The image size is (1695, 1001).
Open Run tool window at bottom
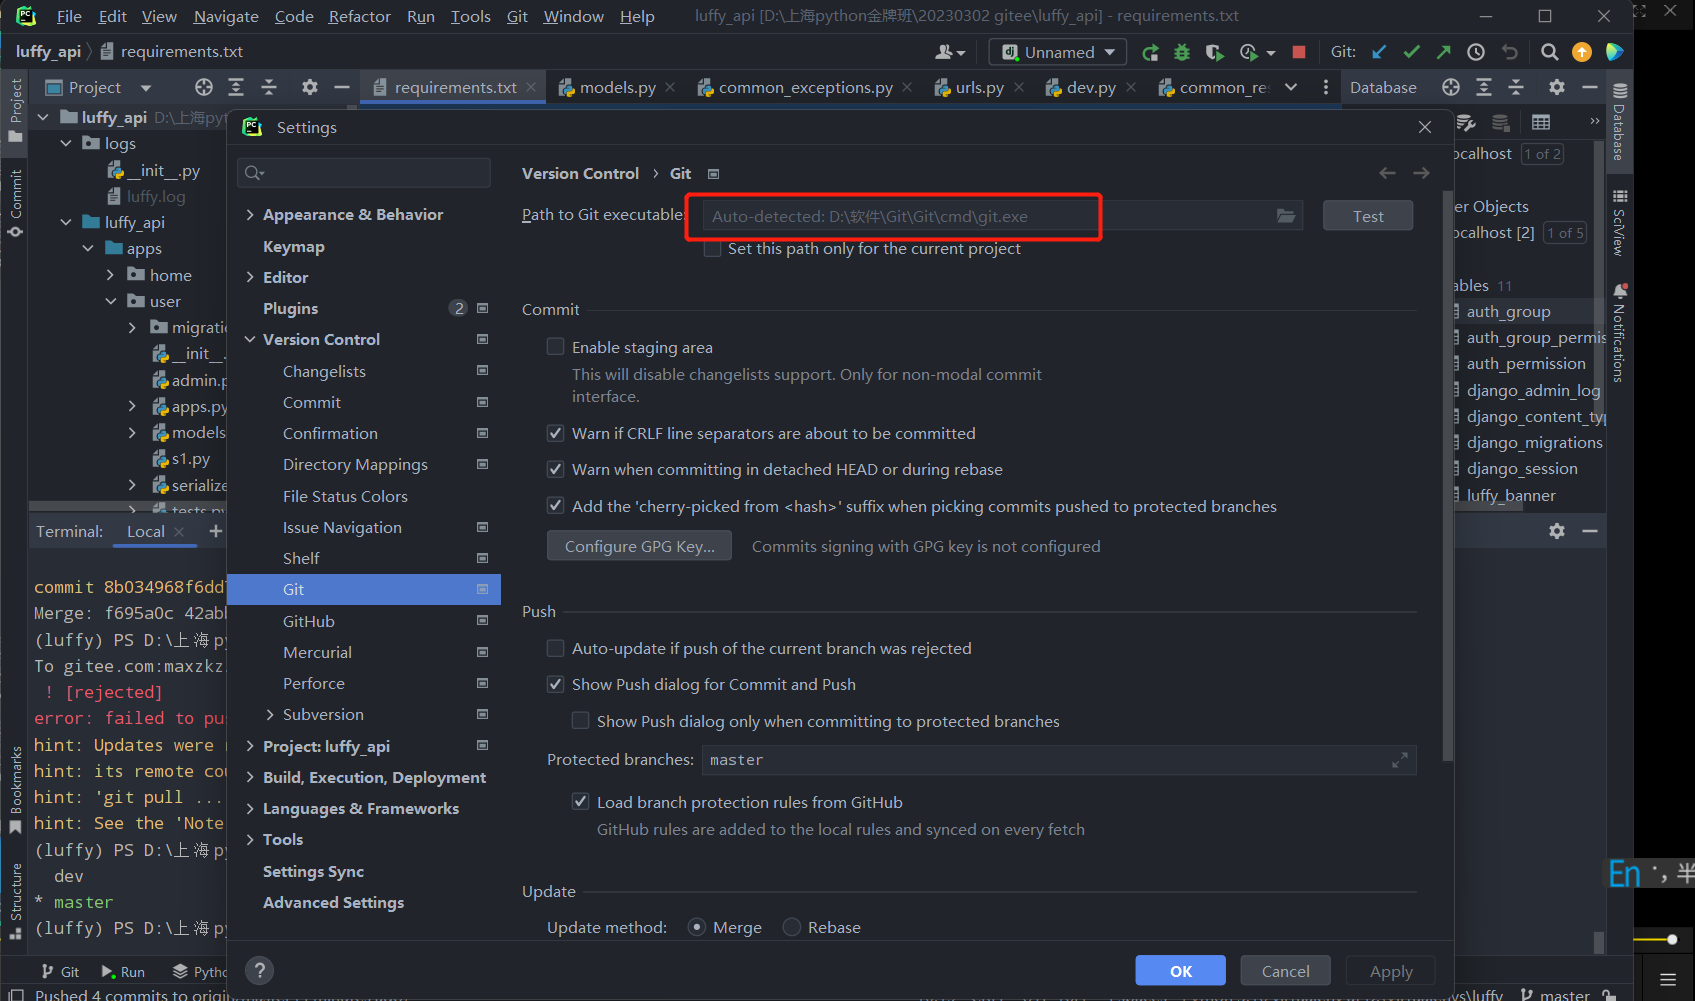[x=123, y=972]
